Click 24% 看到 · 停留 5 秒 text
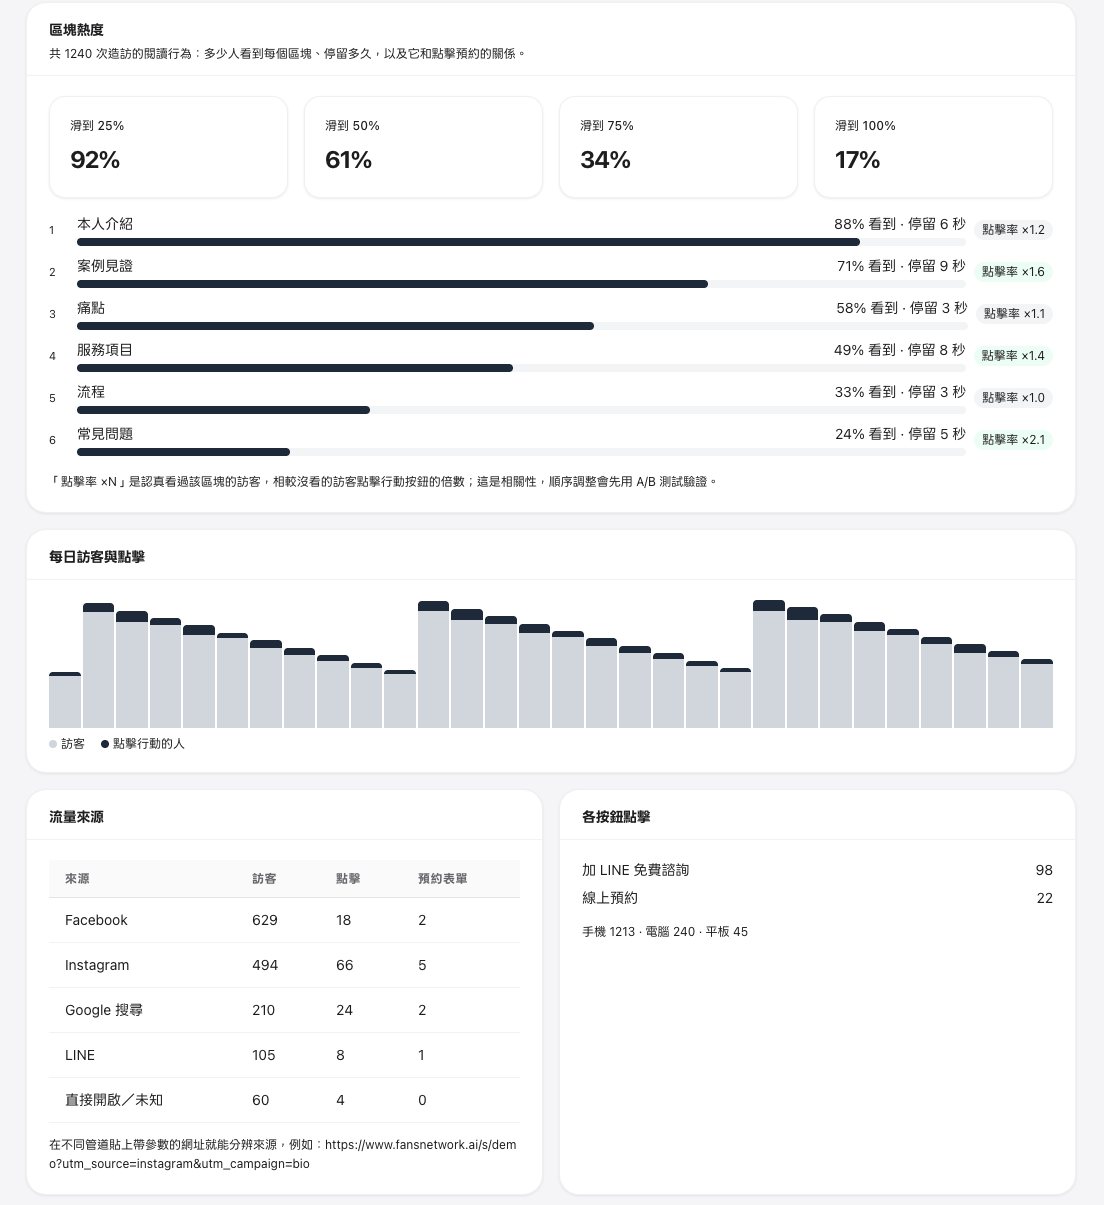 [900, 434]
